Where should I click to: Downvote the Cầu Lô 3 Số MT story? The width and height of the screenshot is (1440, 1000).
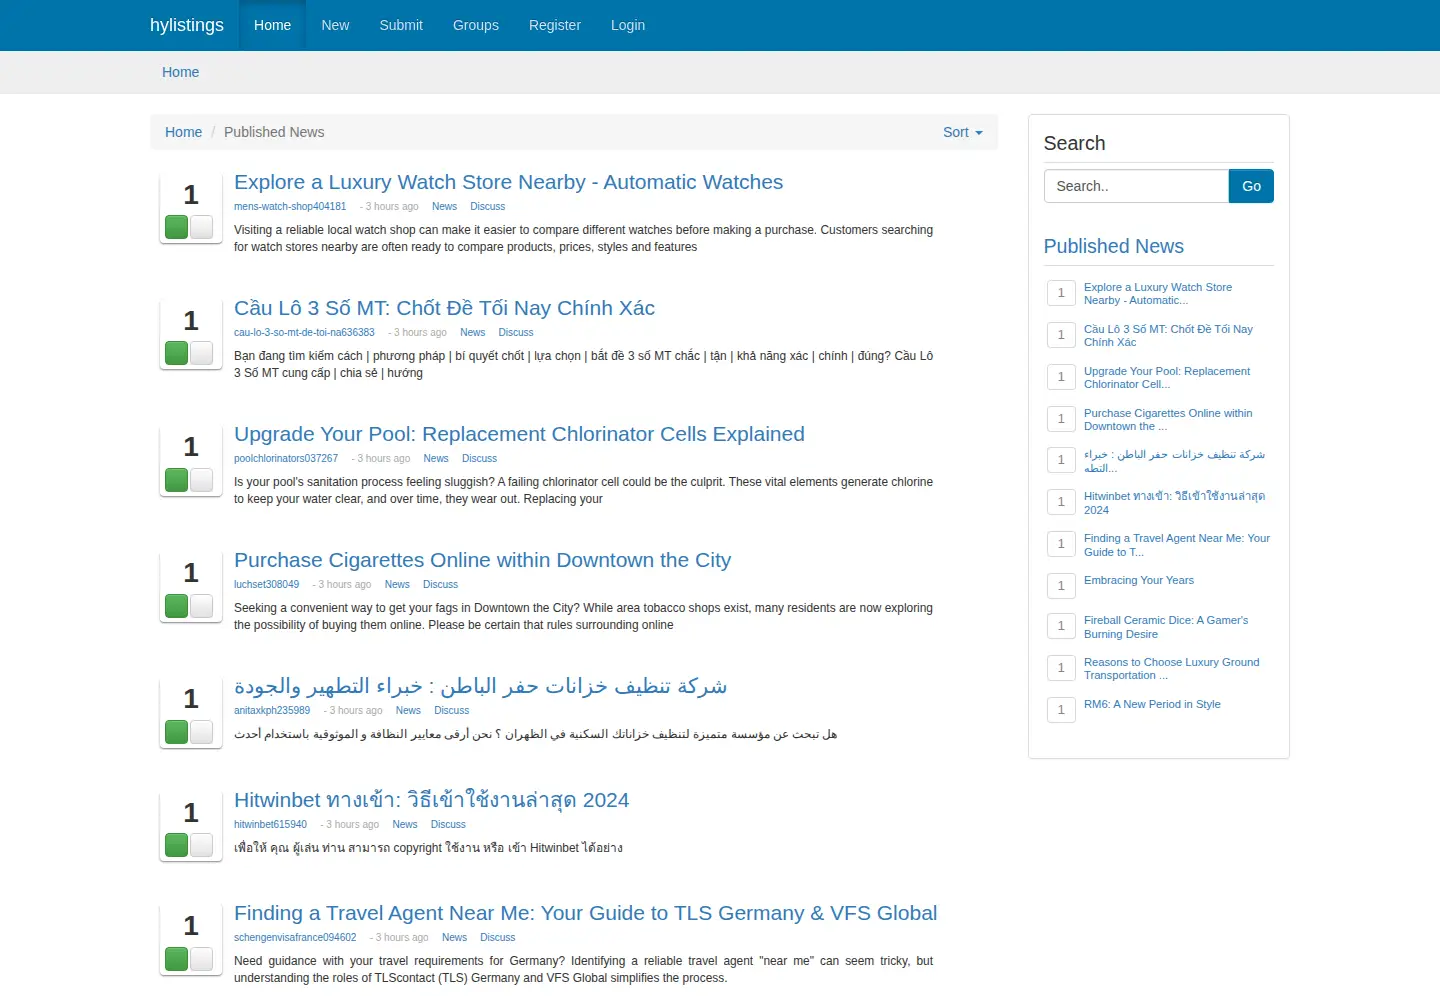click(201, 353)
